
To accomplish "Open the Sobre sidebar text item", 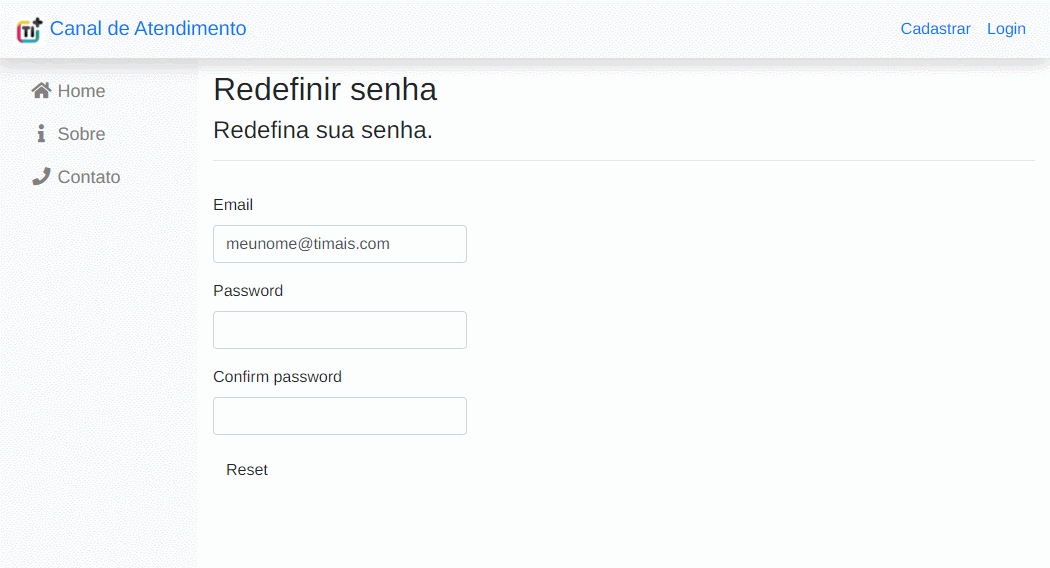I will pyautogui.click(x=81, y=134).
